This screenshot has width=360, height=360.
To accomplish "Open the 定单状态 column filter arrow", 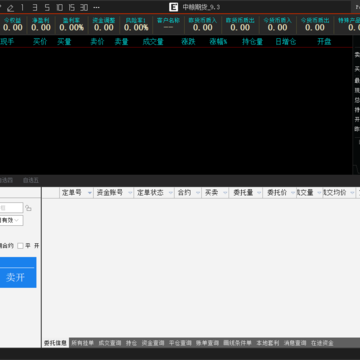I will pos(171,193).
